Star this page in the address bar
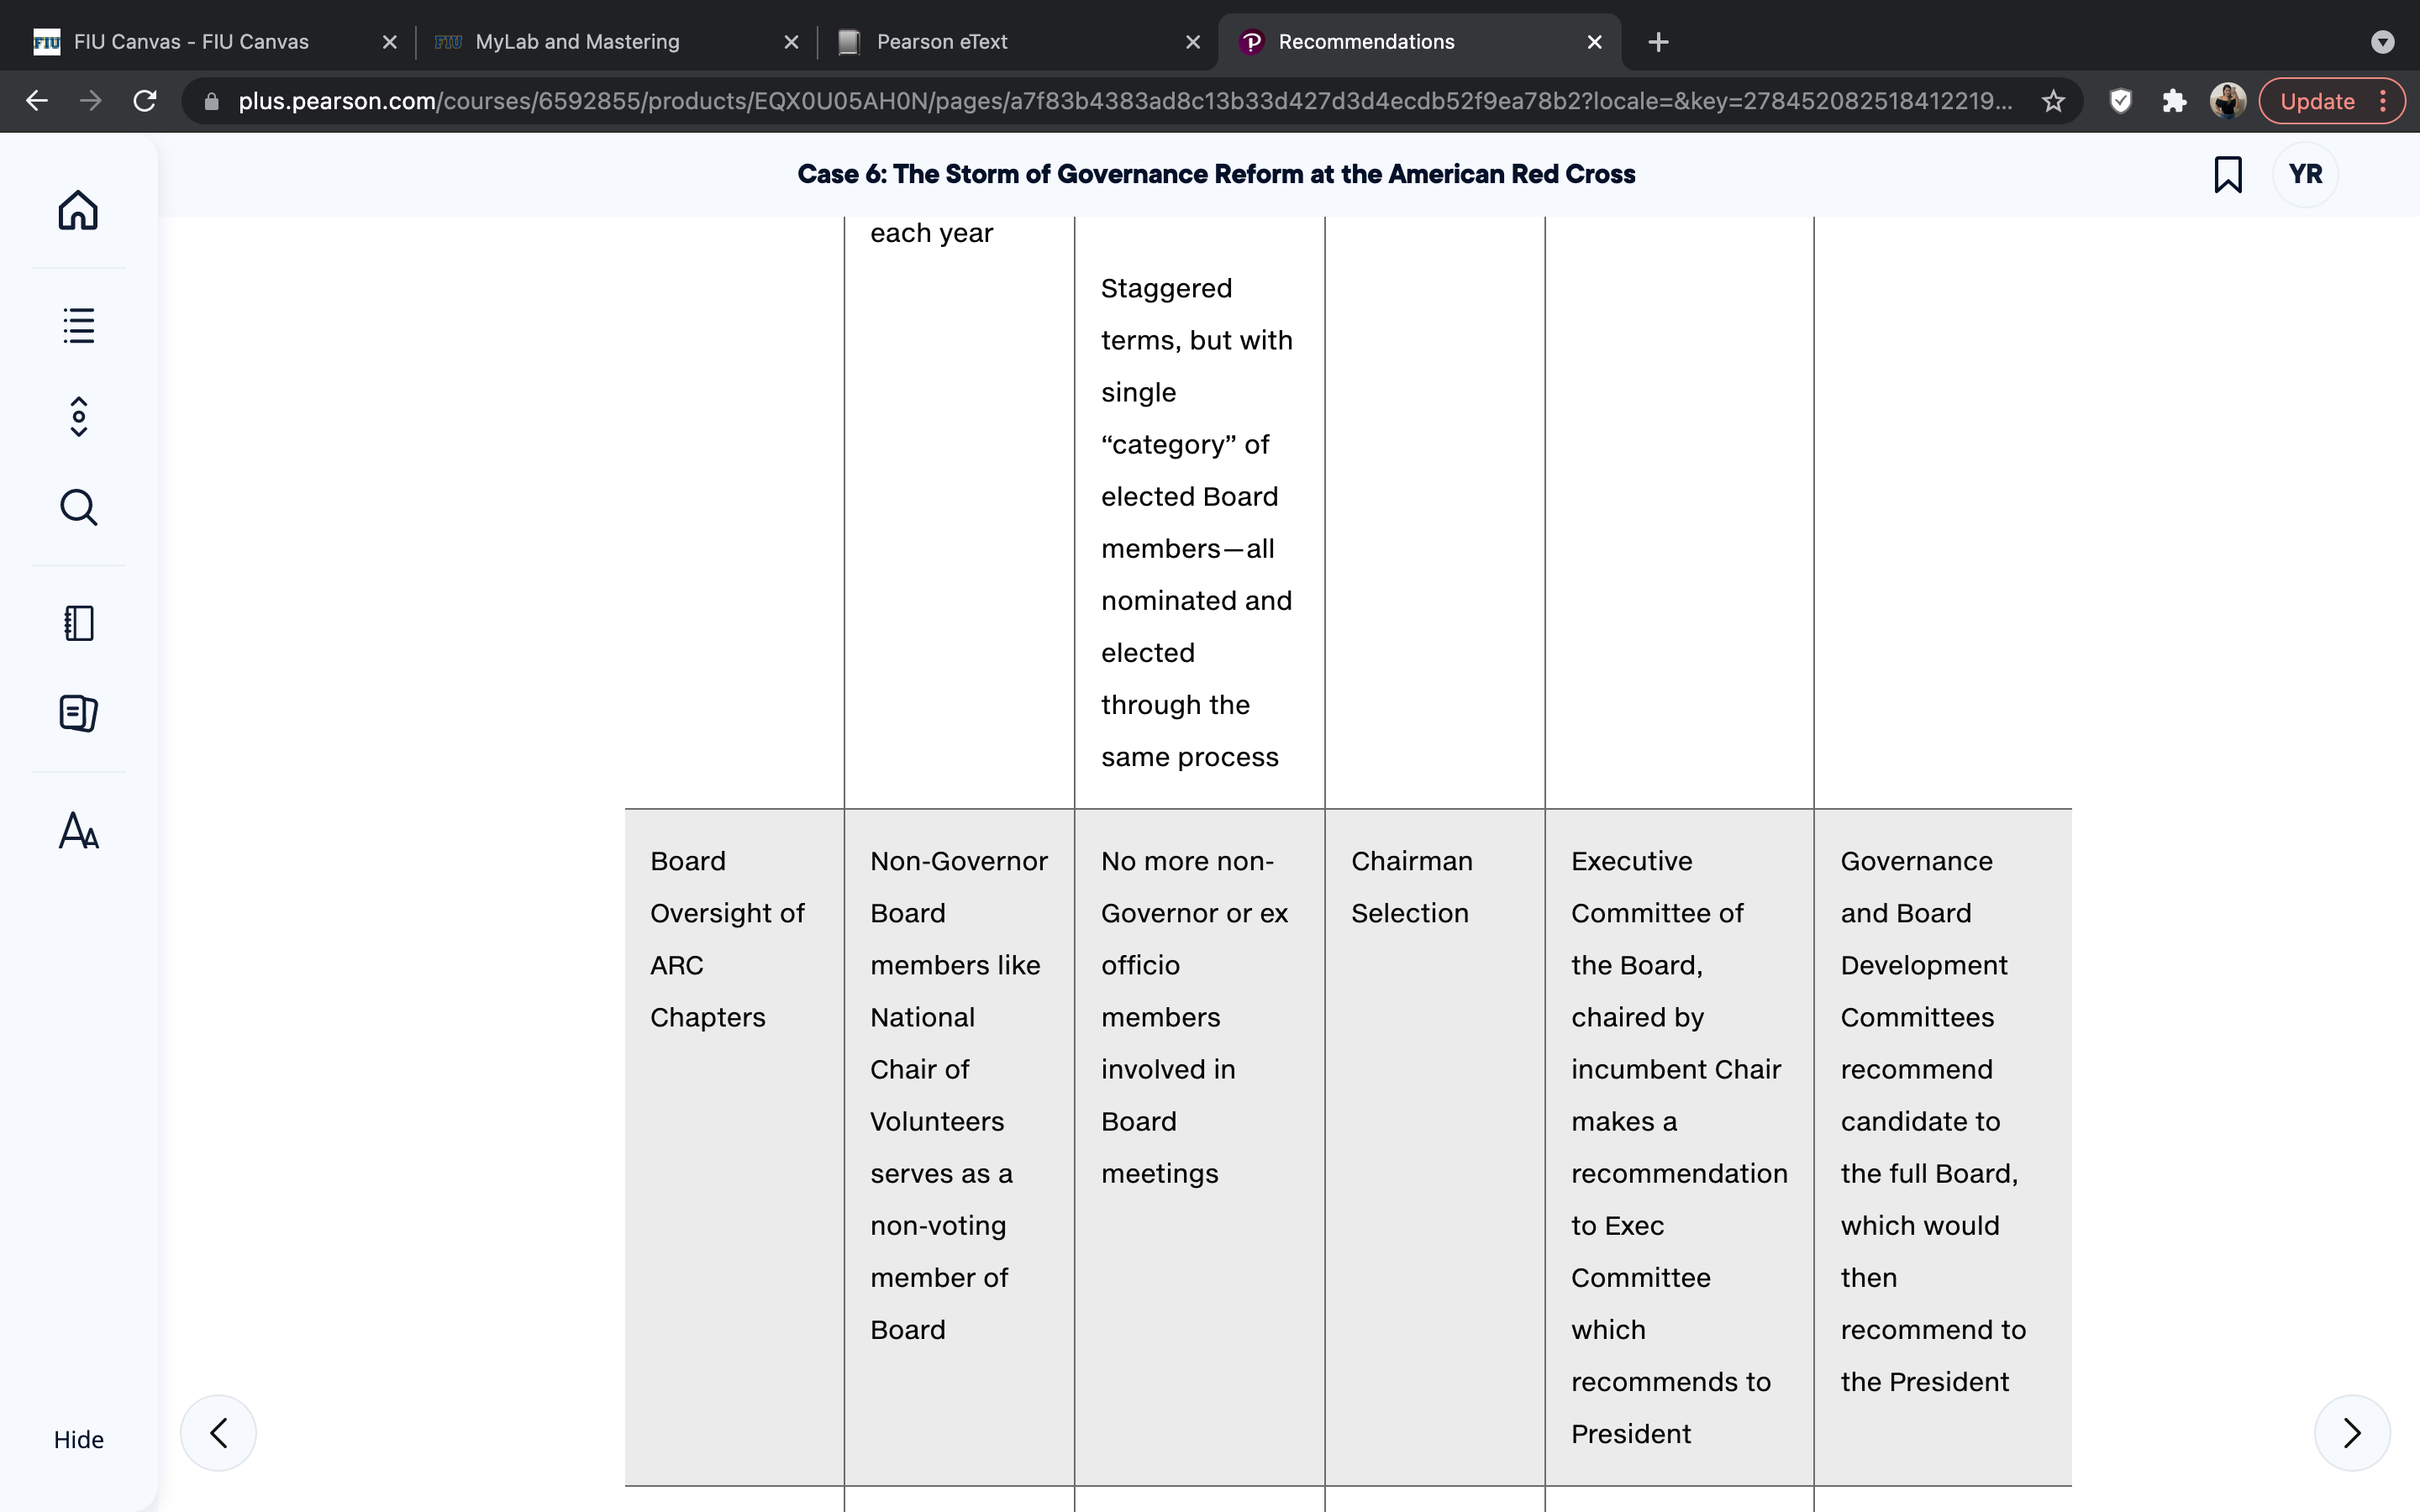This screenshot has height=1512, width=2420. (2053, 101)
